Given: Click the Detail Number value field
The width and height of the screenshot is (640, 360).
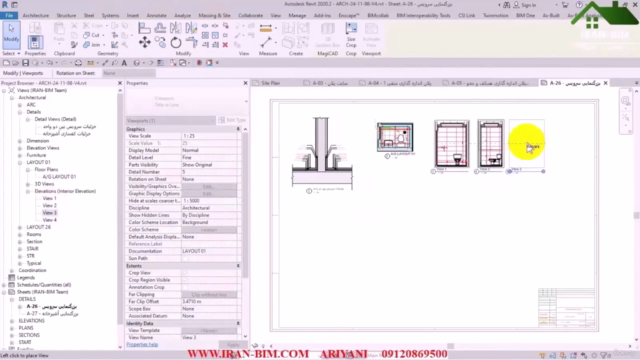Looking at the screenshot, I should [209, 172].
